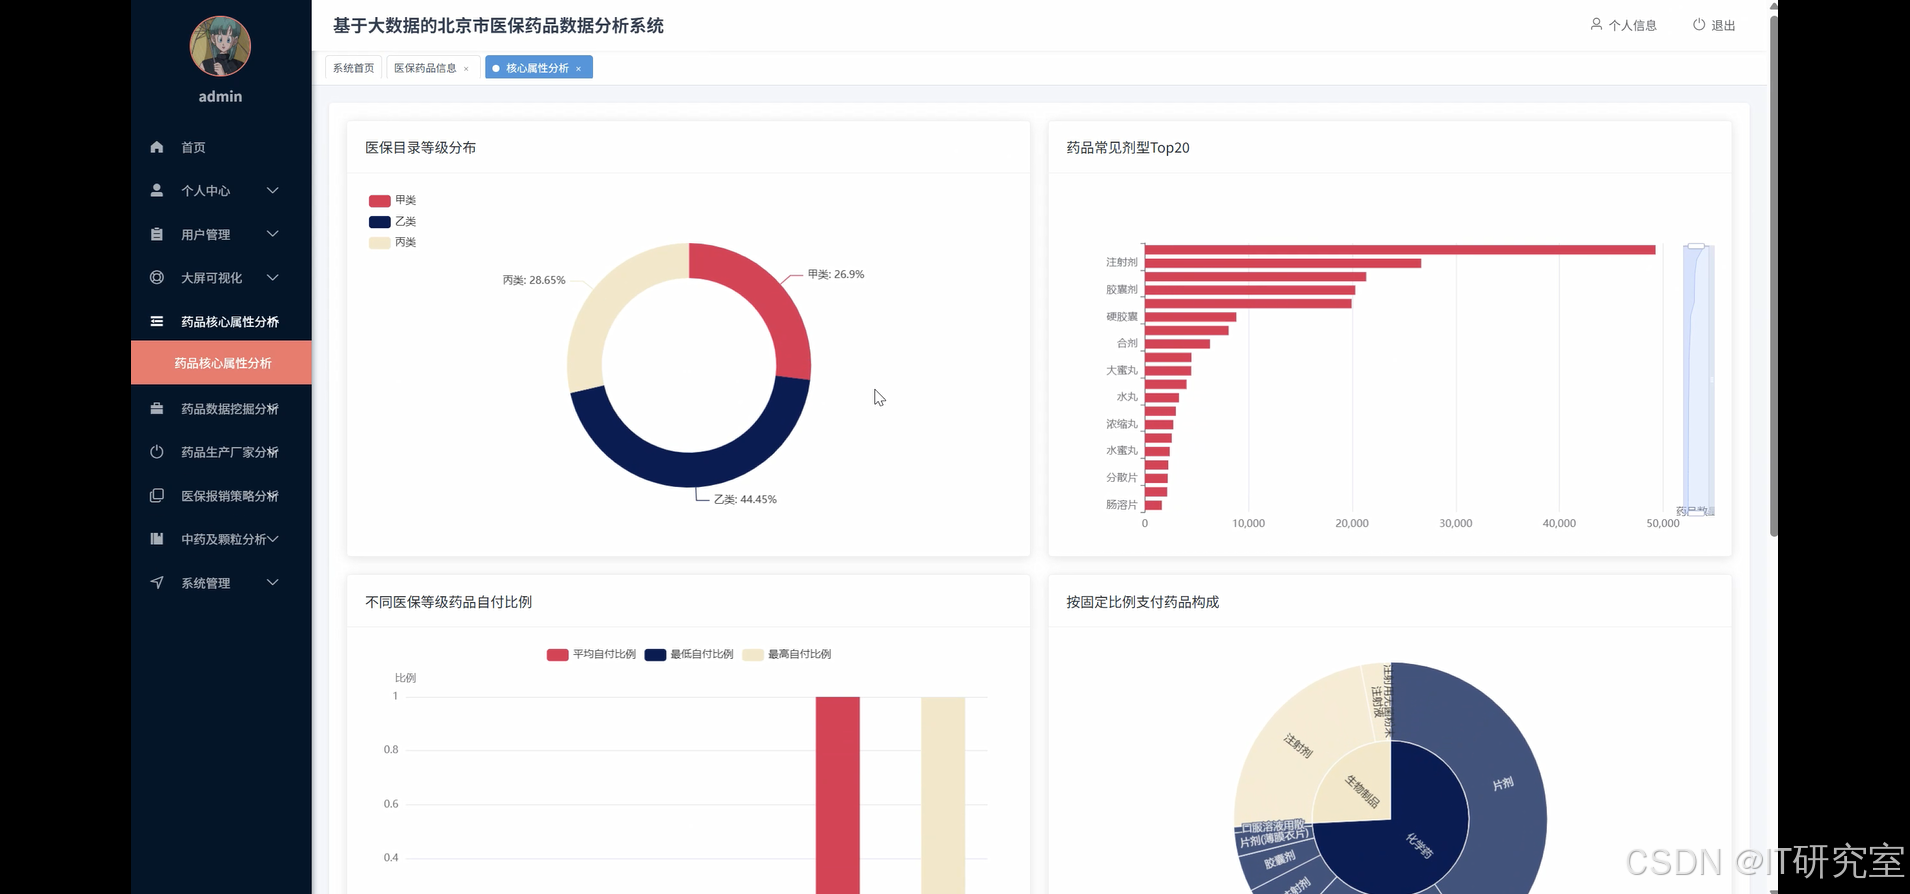Toggle the 最低自付比例 legend entry

point(689,654)
